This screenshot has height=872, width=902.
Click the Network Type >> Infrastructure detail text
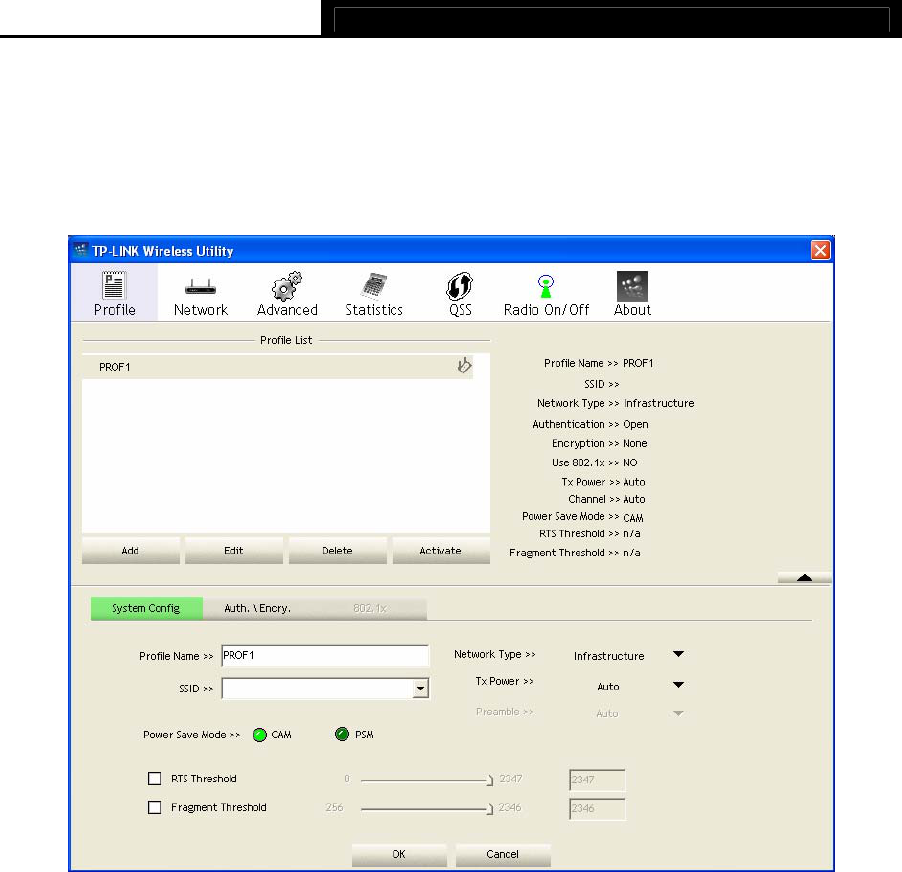point(616,403)
